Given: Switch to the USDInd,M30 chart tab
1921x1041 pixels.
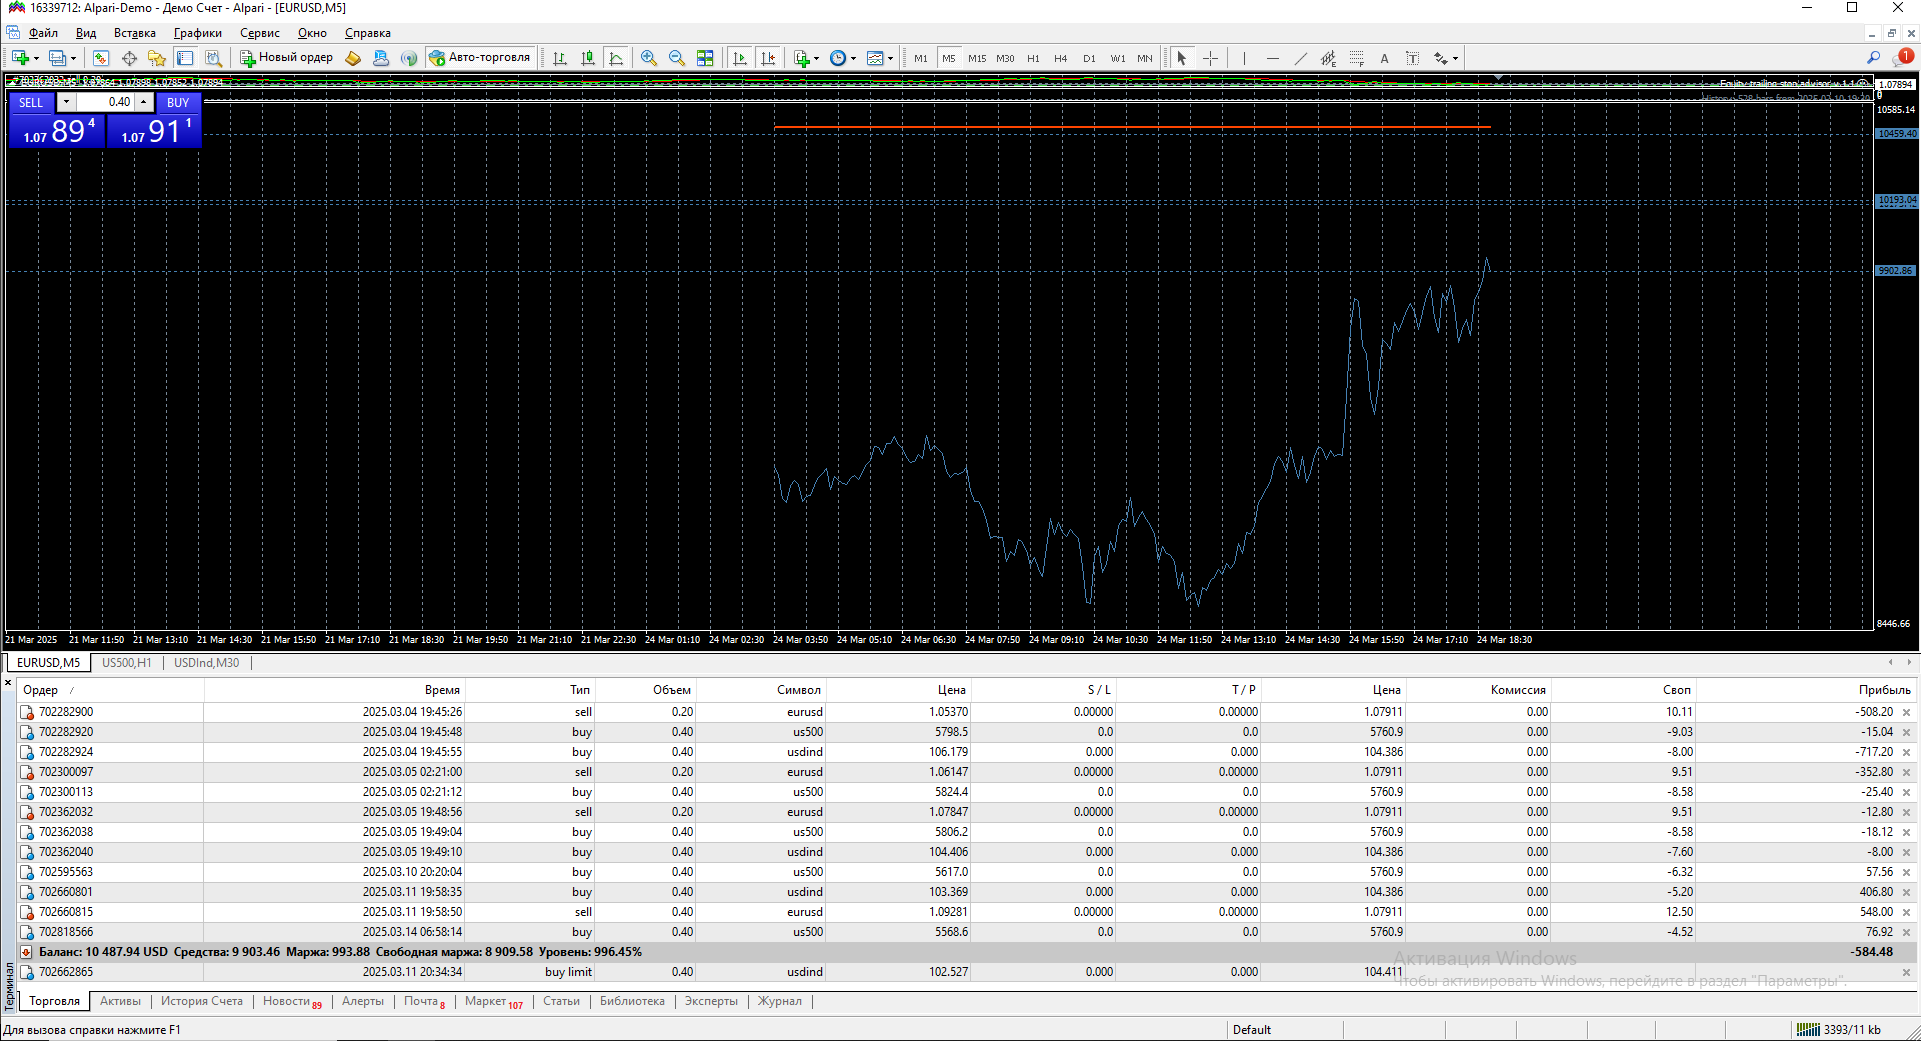Looking at the screenshot, I should point(207,663).
